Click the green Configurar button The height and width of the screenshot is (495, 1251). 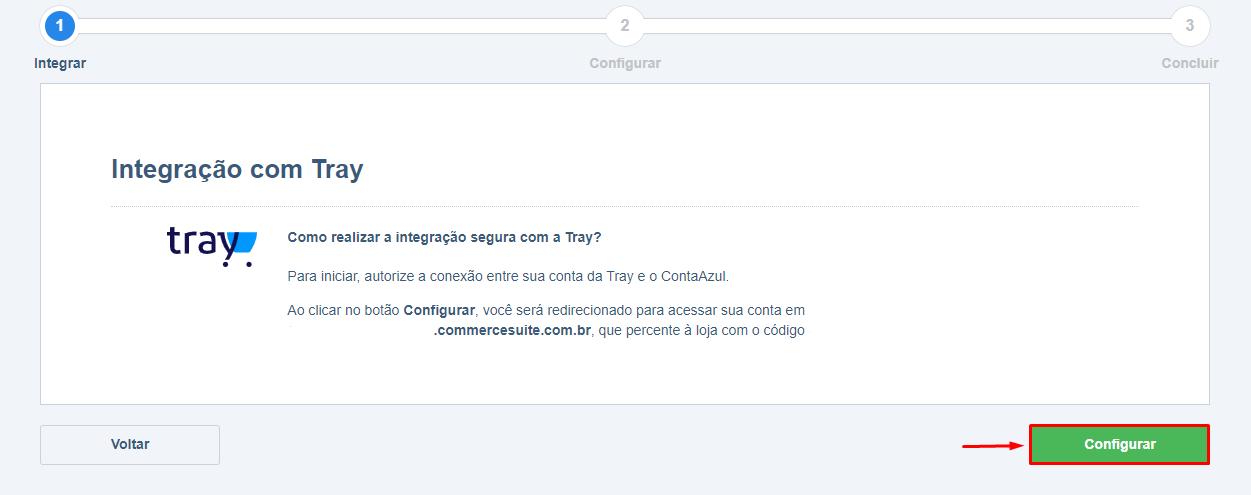(x=1119, y=445)
